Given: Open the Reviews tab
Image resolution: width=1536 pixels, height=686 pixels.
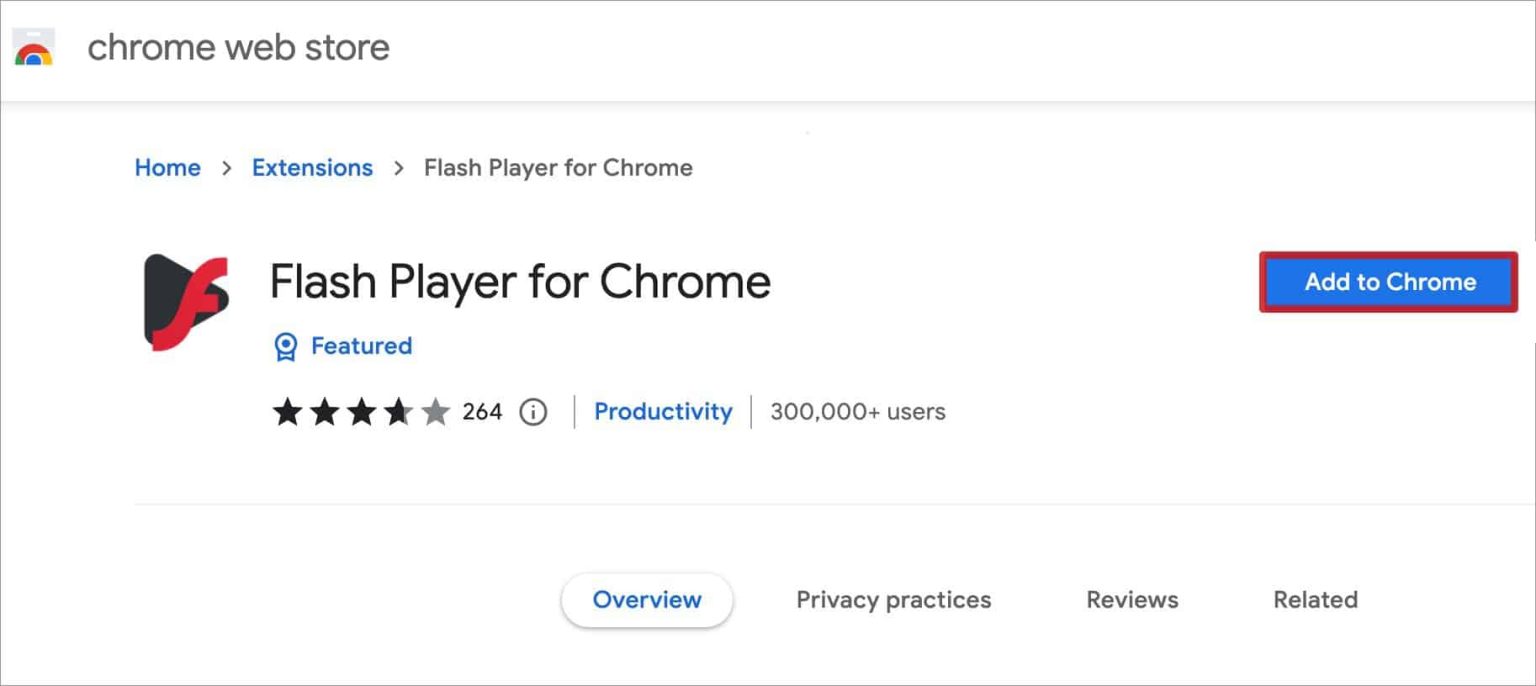Looking at the screenshot, I should pyautogui.click(x=1131, y=600).
